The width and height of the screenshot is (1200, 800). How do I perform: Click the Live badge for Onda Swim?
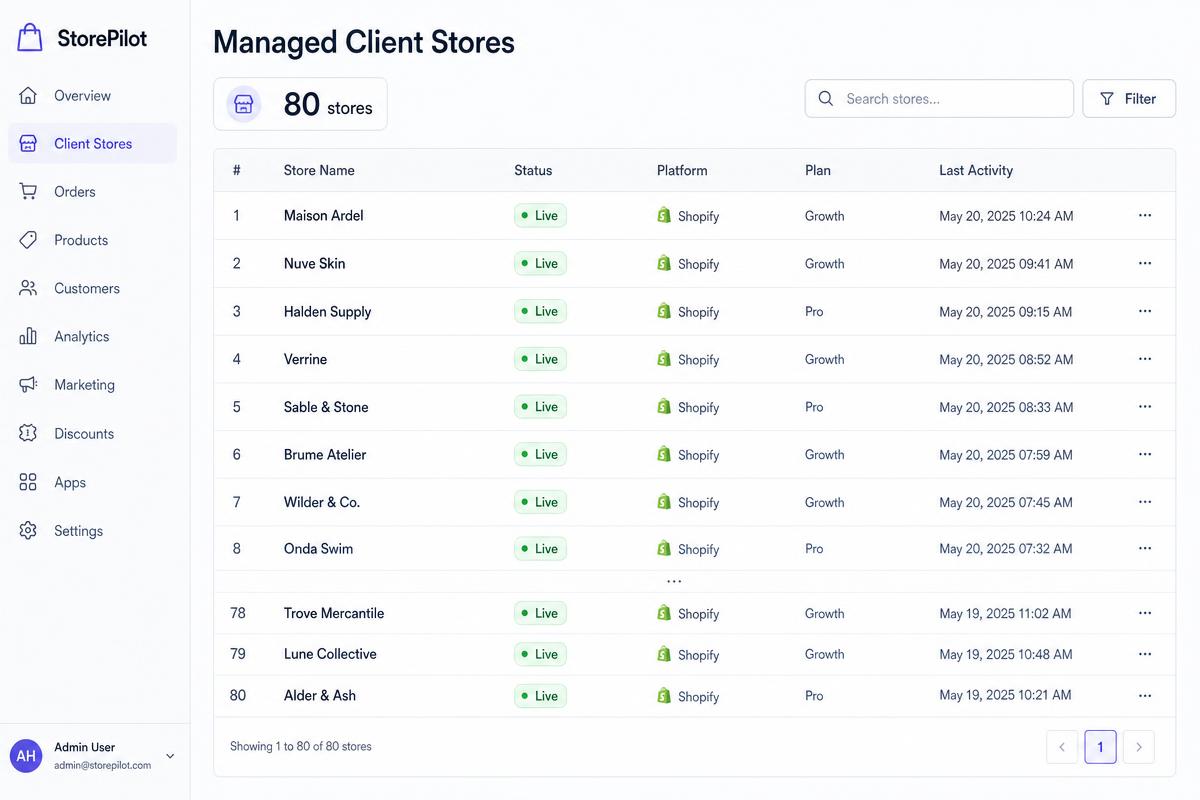[x=540, y=548]
